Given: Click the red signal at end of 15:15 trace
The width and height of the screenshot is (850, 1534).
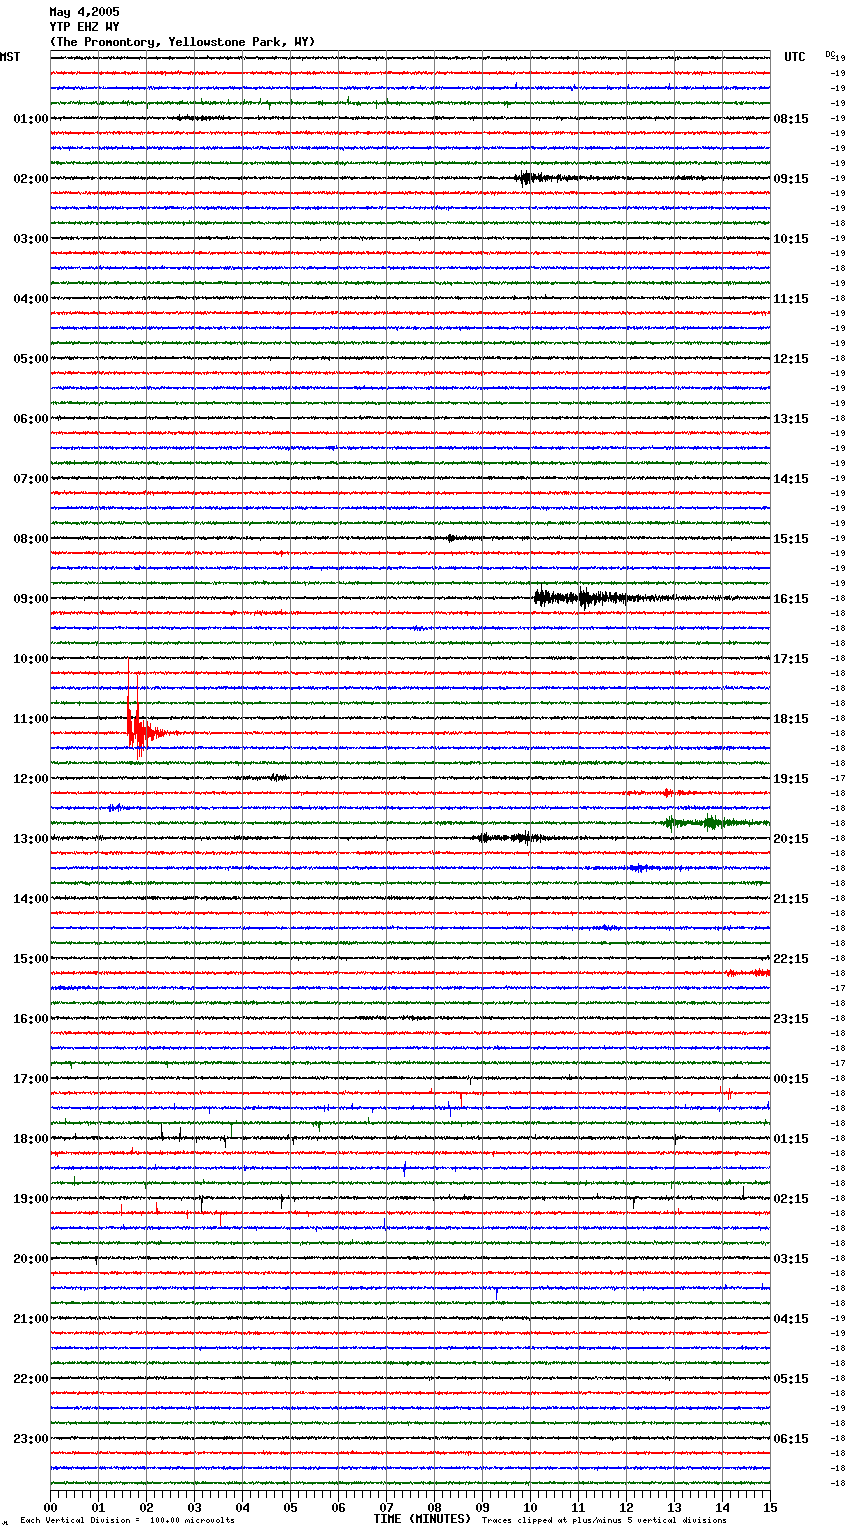Looking at the screenshot, I should click(x=750, y=973).
